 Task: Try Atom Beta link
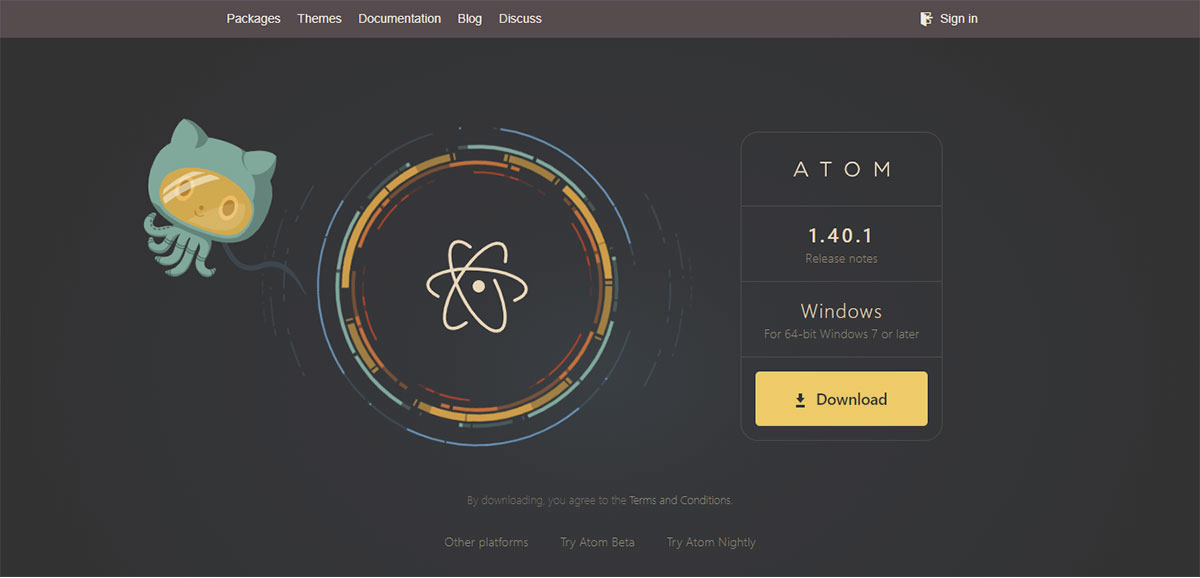click(597, 542)
